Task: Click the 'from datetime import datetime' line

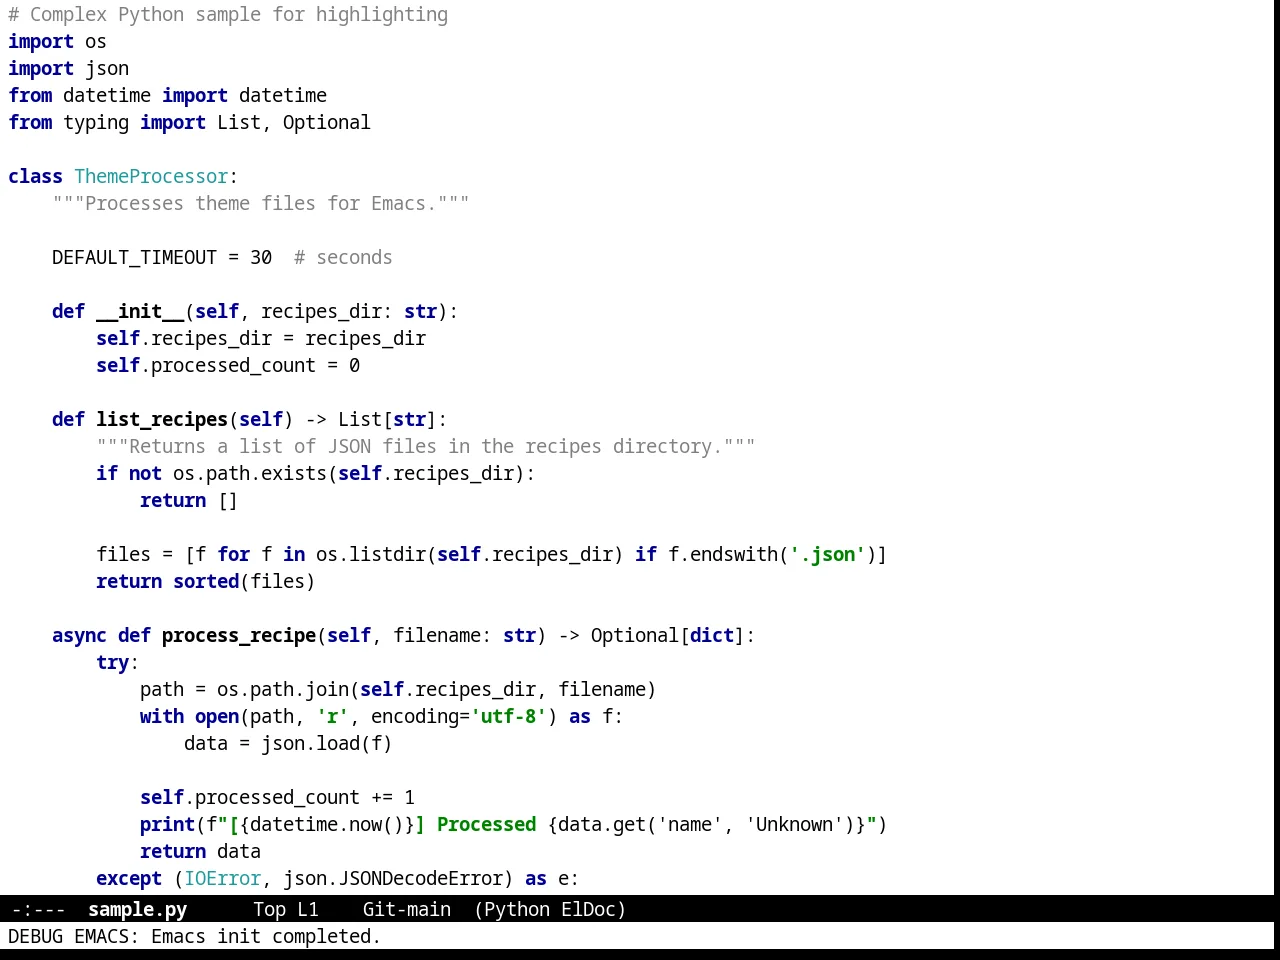Action: click(x=167, y=95)
